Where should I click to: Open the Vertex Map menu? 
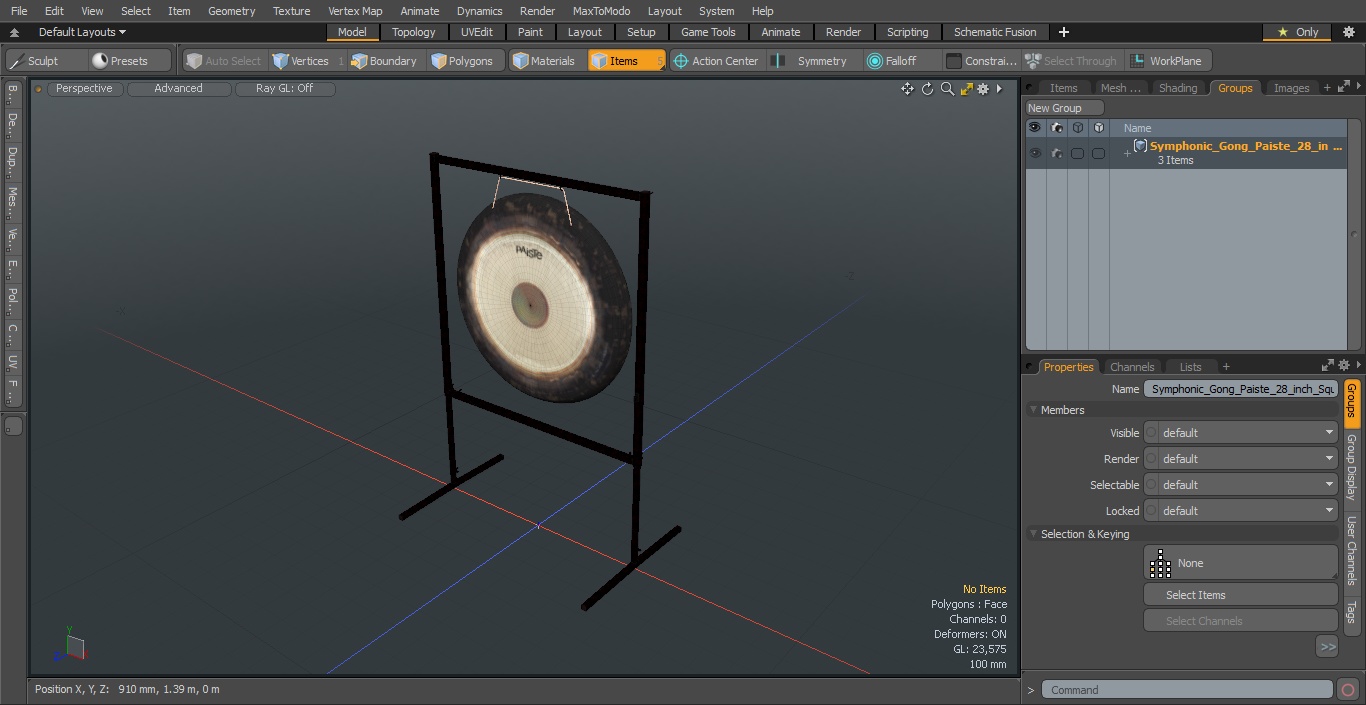pos(355,11)
